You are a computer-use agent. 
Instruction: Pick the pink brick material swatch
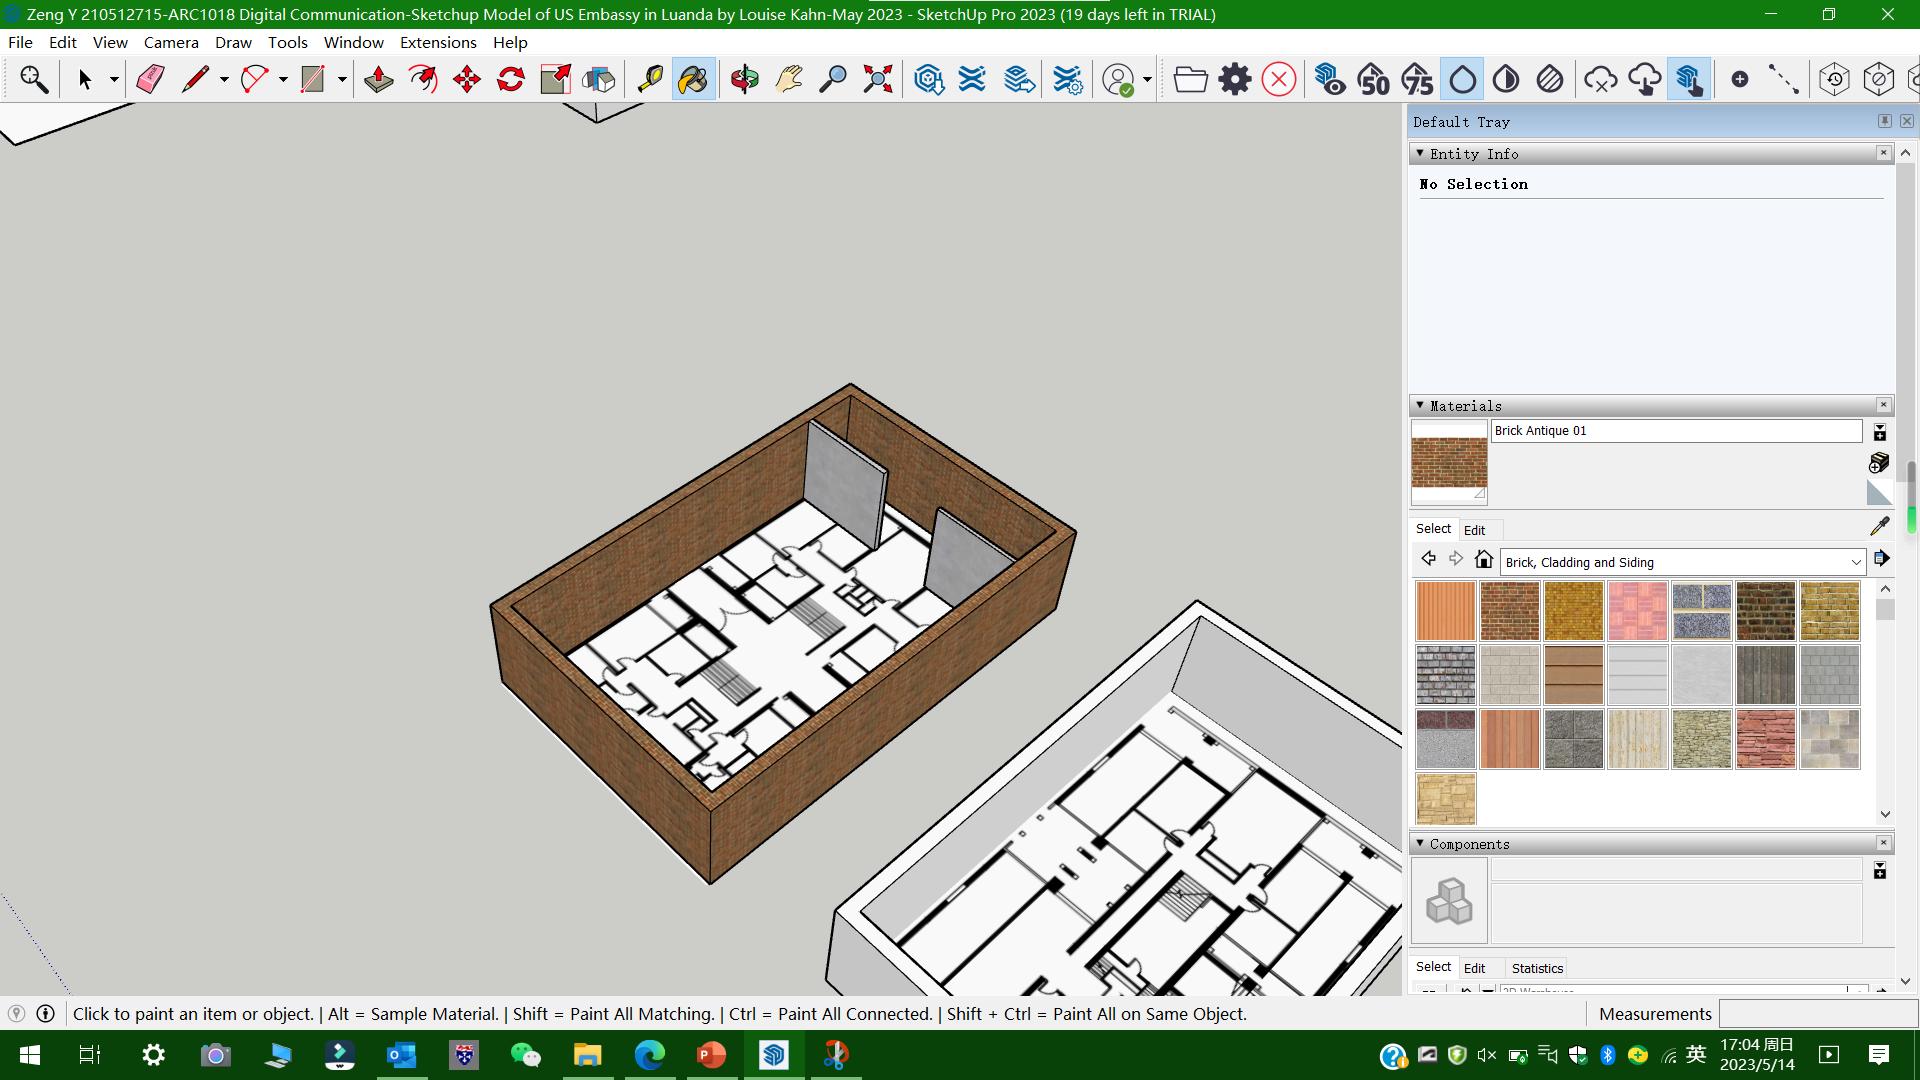[1637, 611]
